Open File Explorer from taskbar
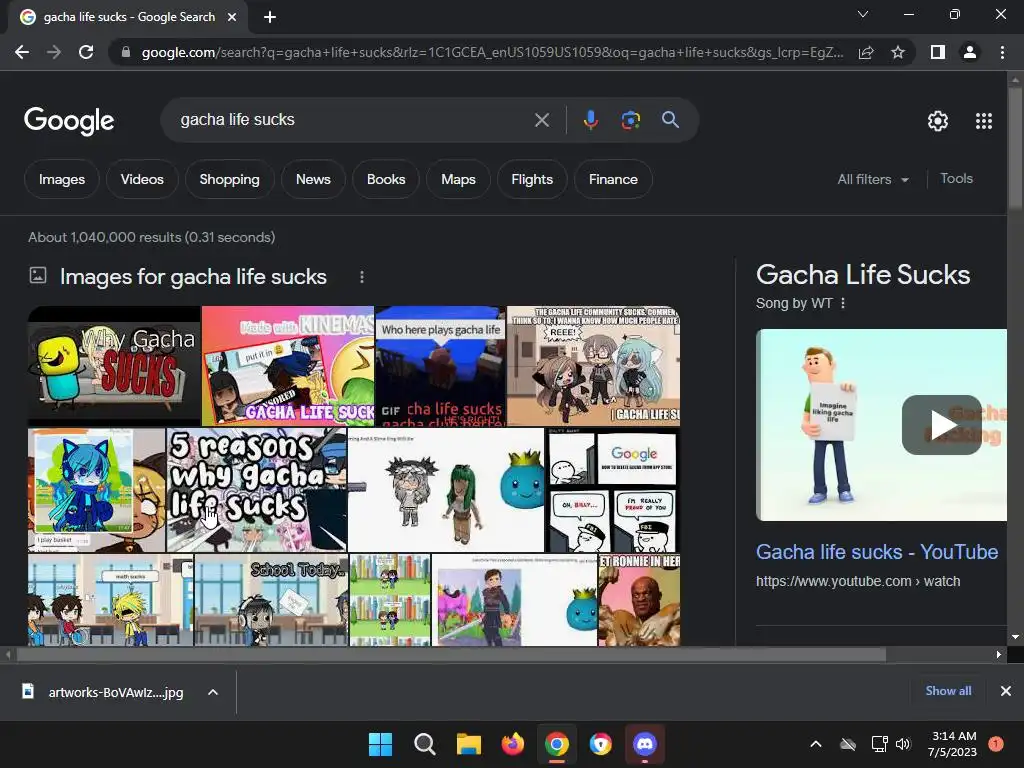1024x768 pixels. (x=469, y=744)
